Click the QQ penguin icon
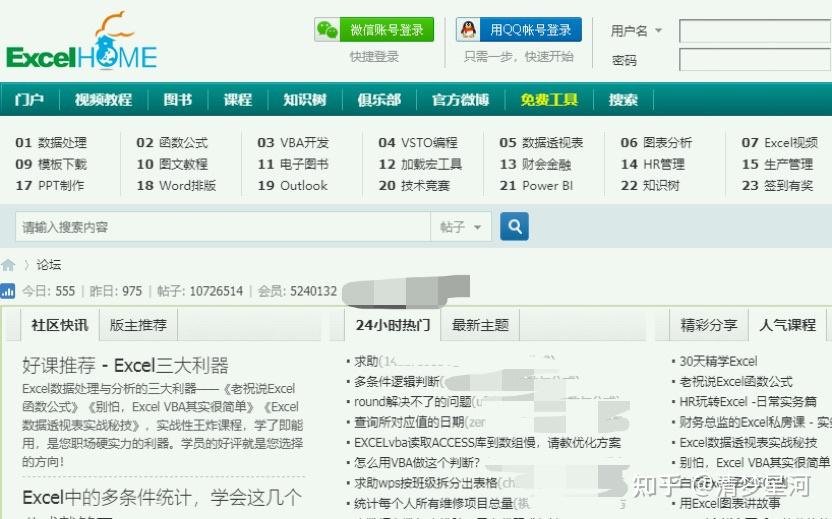 click(x=468, y=29)
